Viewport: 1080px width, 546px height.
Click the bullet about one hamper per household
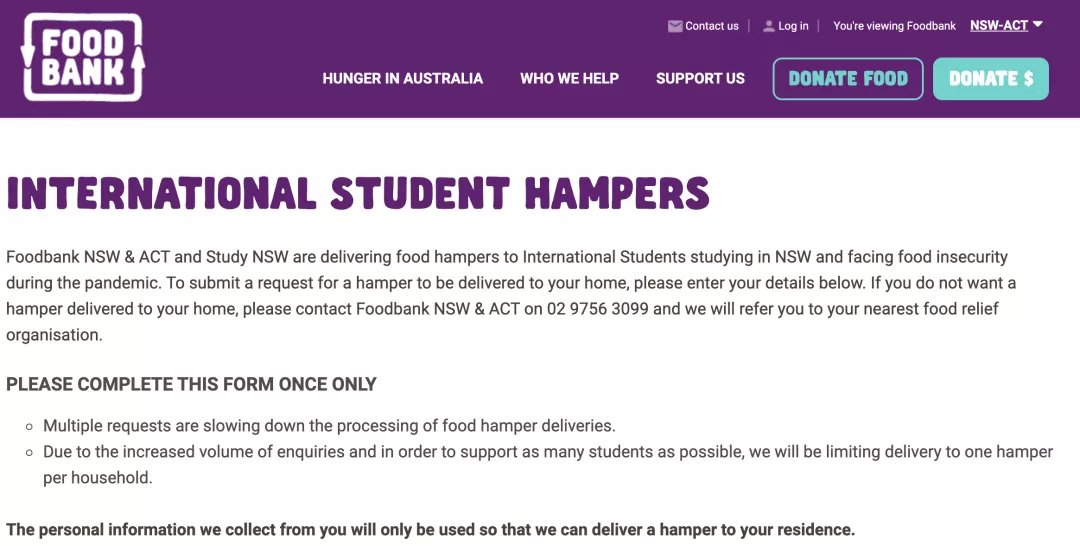click(x=548, y=465)
